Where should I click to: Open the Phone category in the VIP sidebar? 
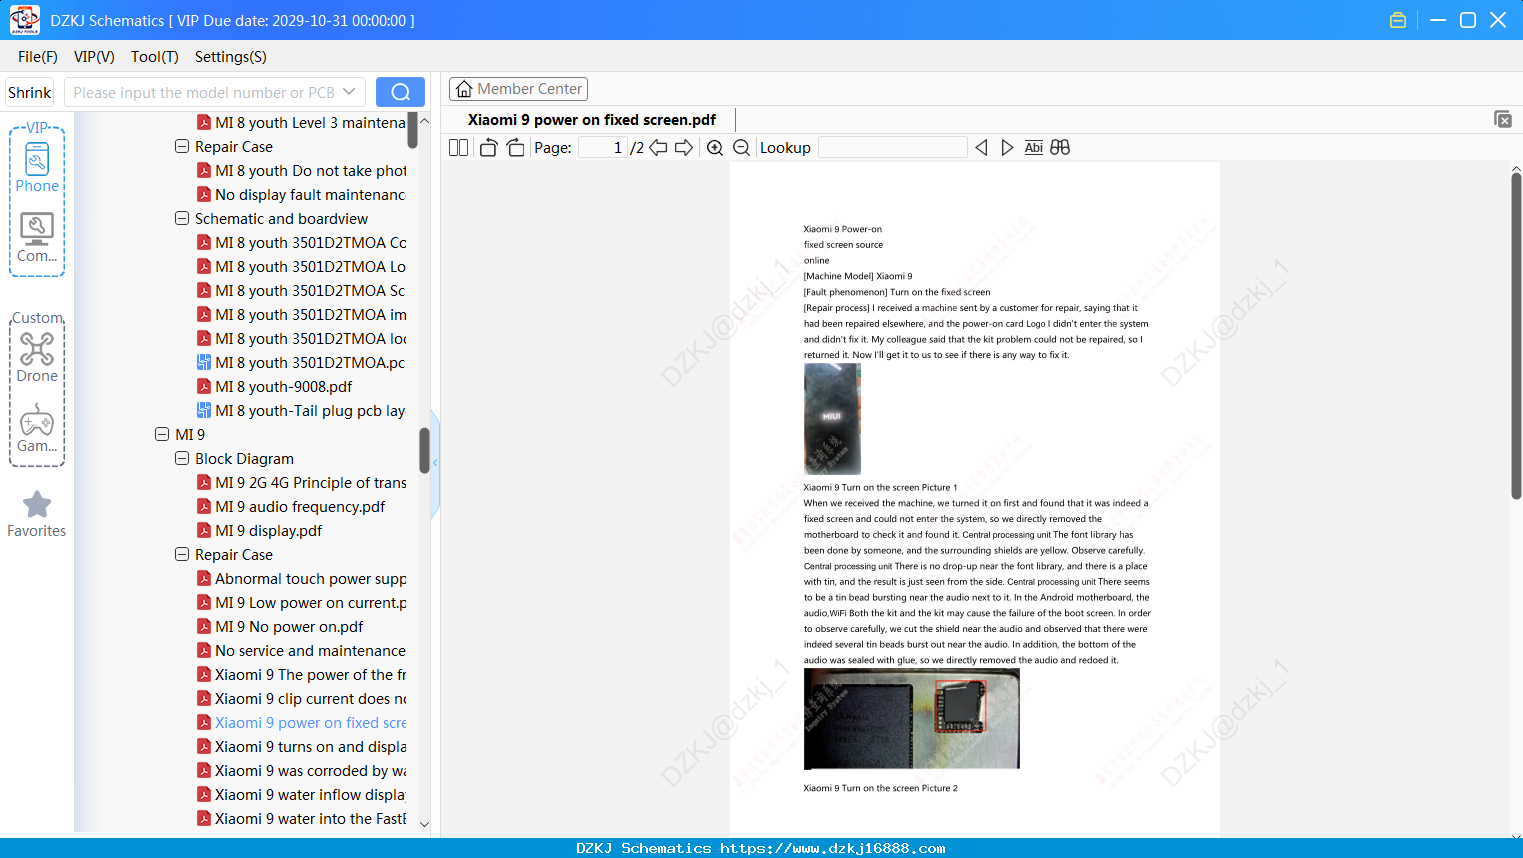point(37,167)
